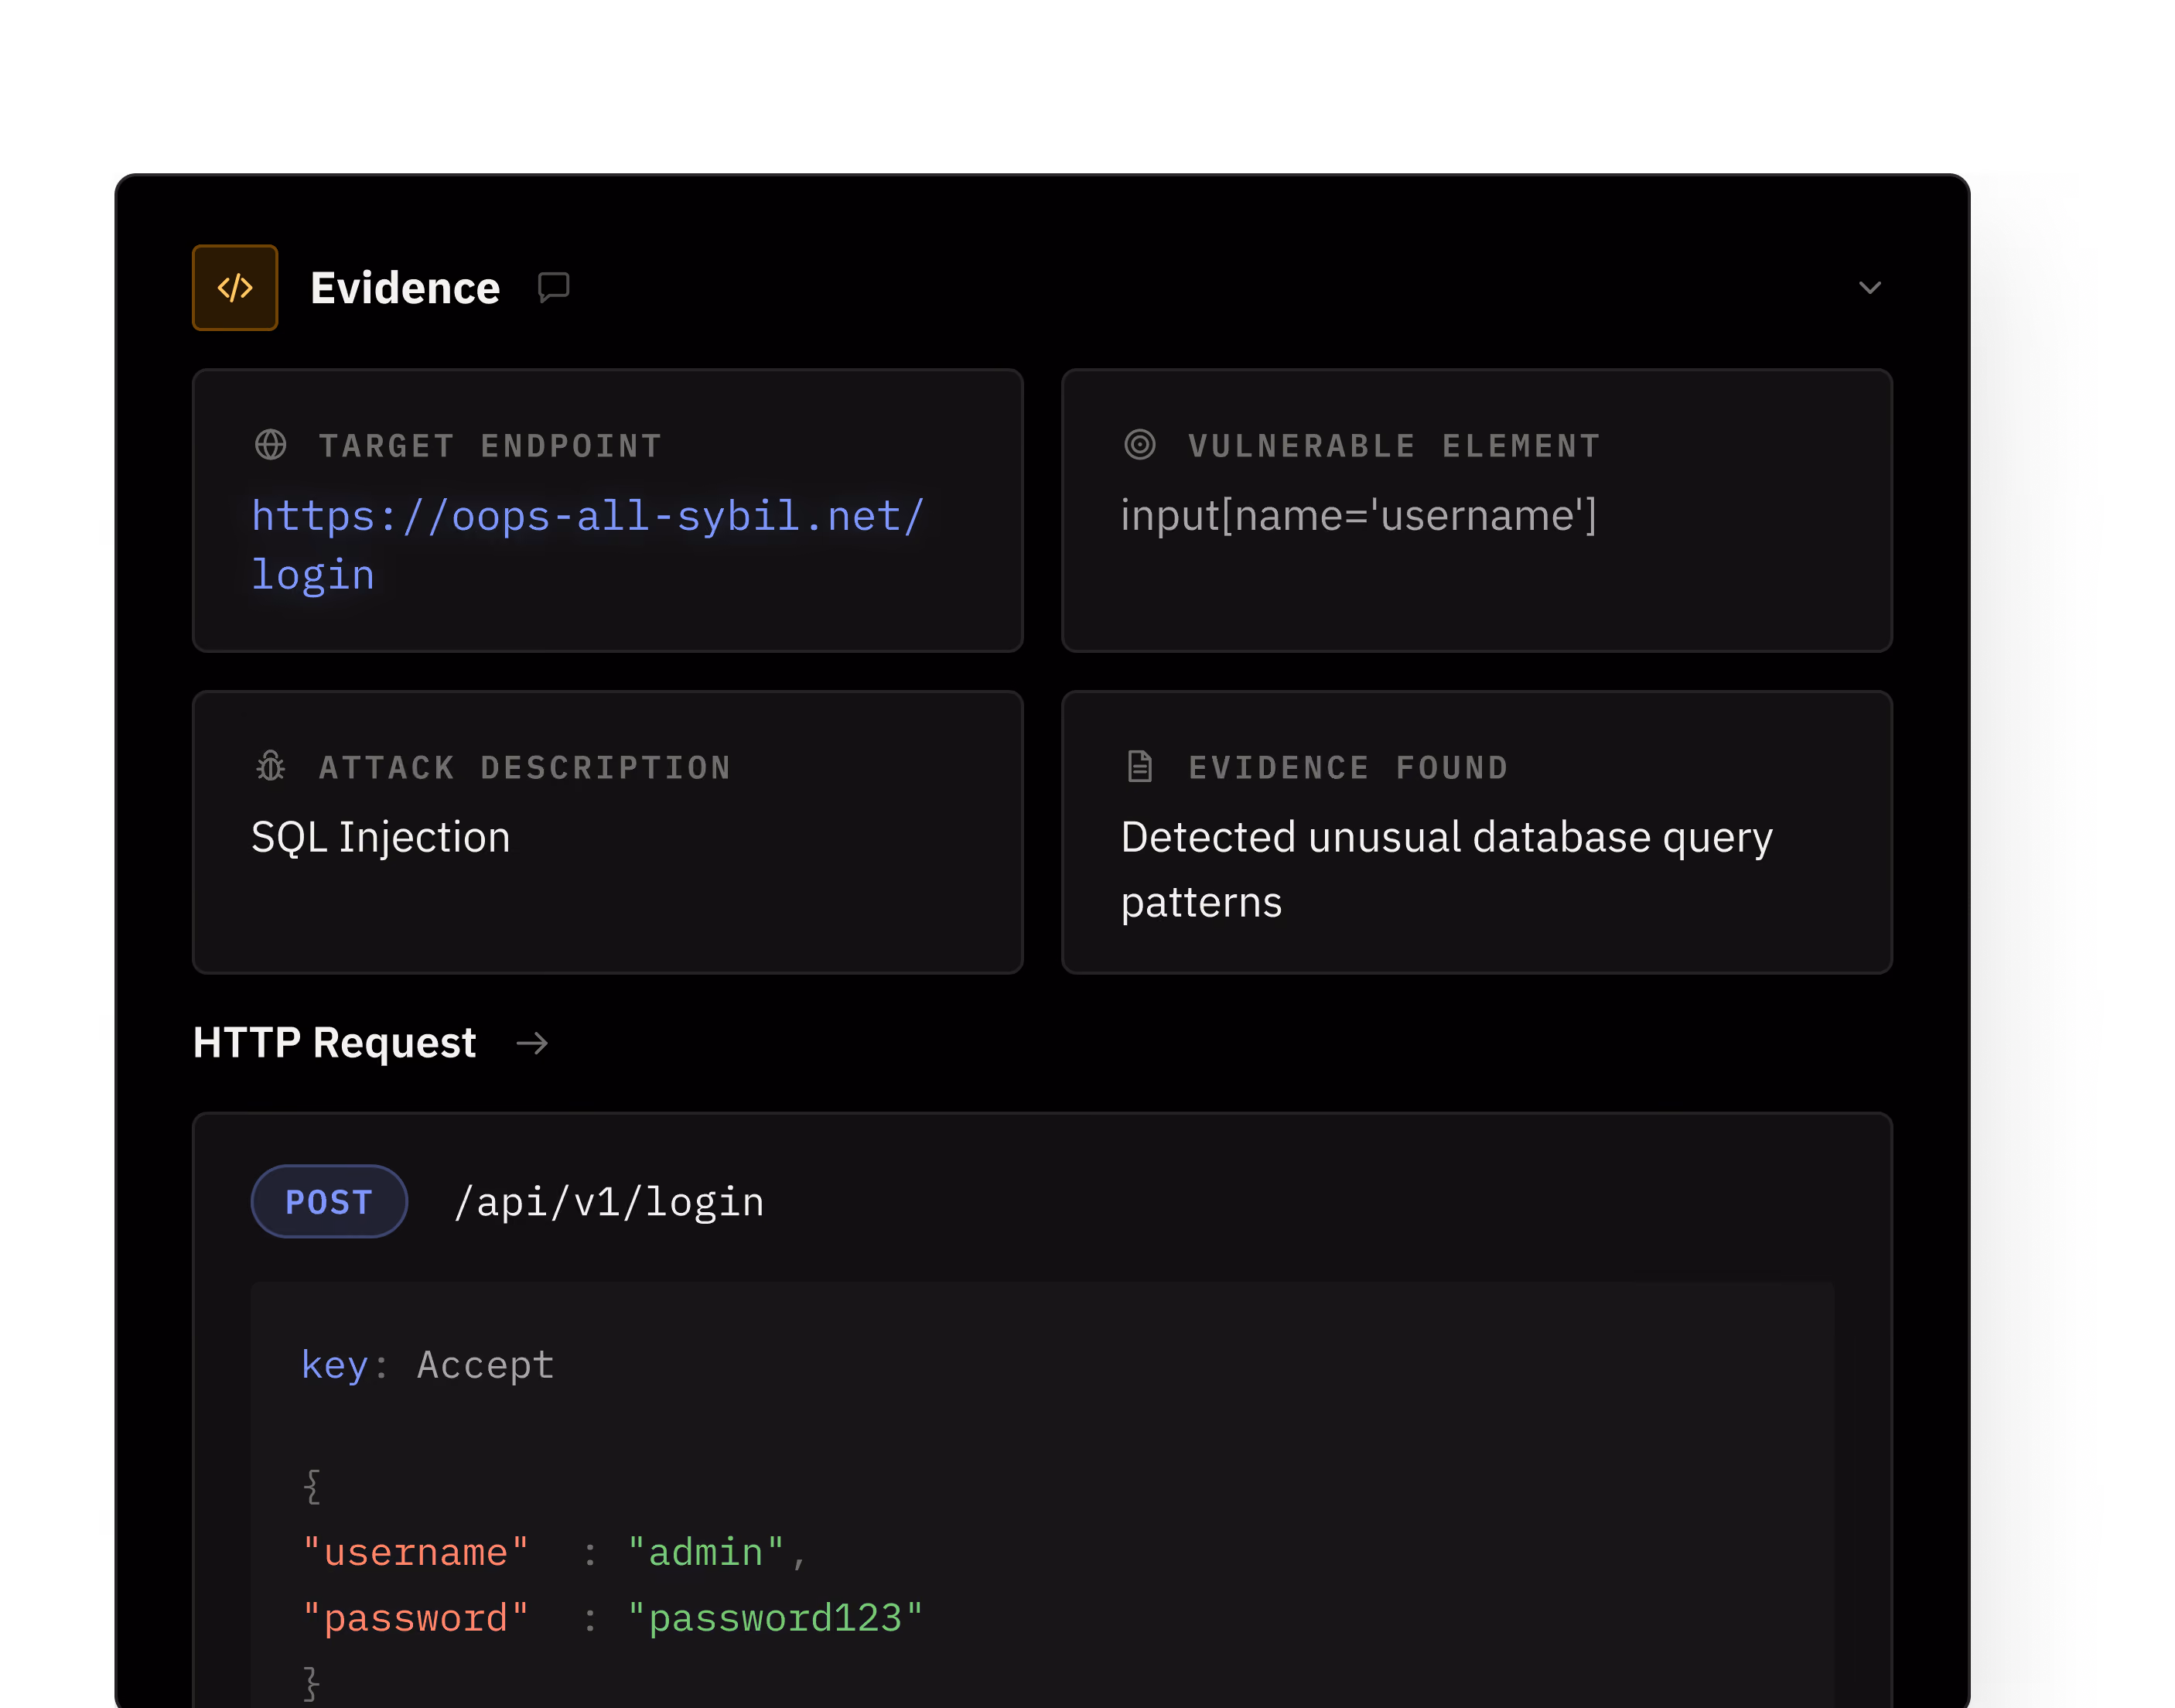
Task: Click the "password123" JSON value
Action: [x=775, y=1619]
